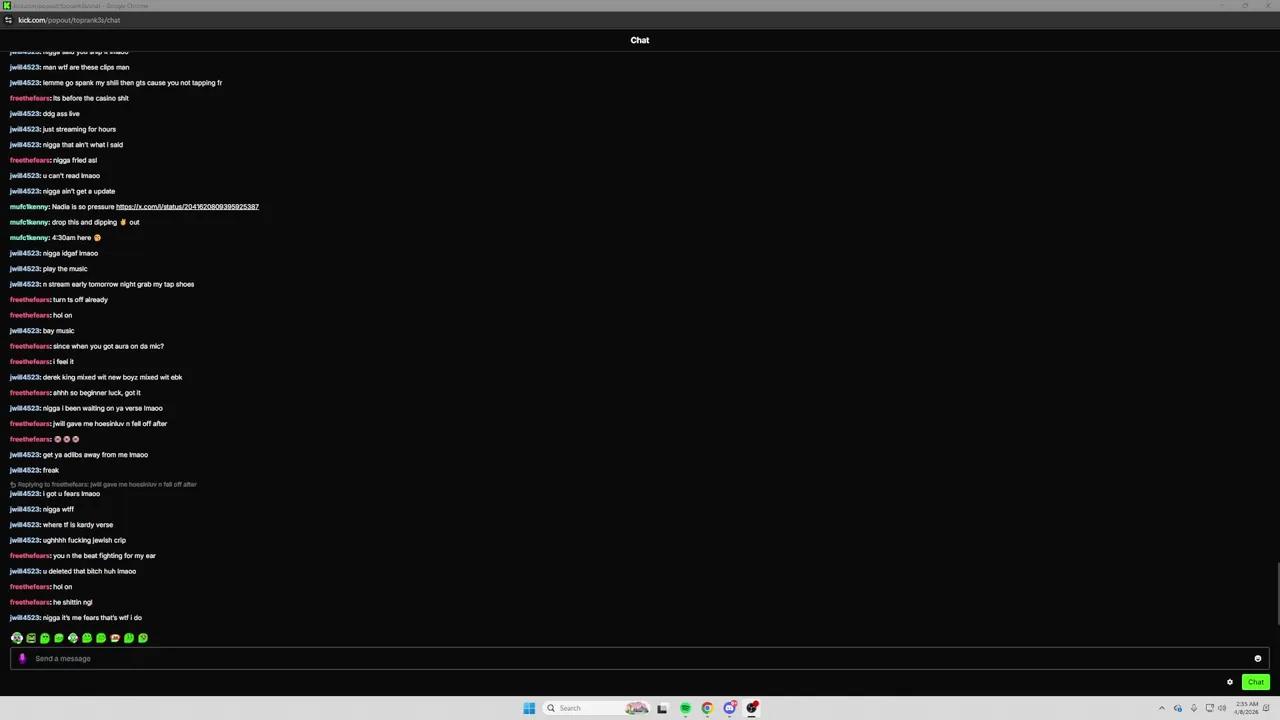Open the emoji picker in message box

pyautogui.click(x=1258, y=659)
